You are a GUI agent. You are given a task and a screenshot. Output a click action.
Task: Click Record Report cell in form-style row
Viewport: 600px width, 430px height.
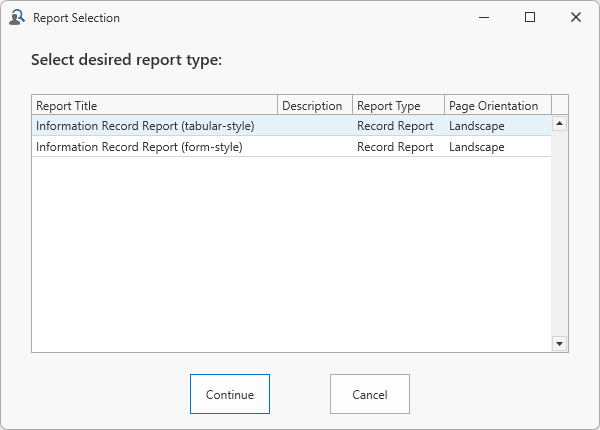tap(395, 147)
